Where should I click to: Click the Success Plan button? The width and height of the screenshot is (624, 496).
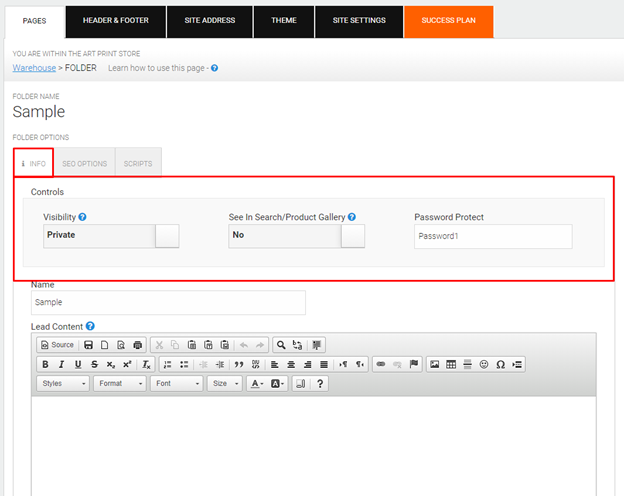[x=449, y=20]
